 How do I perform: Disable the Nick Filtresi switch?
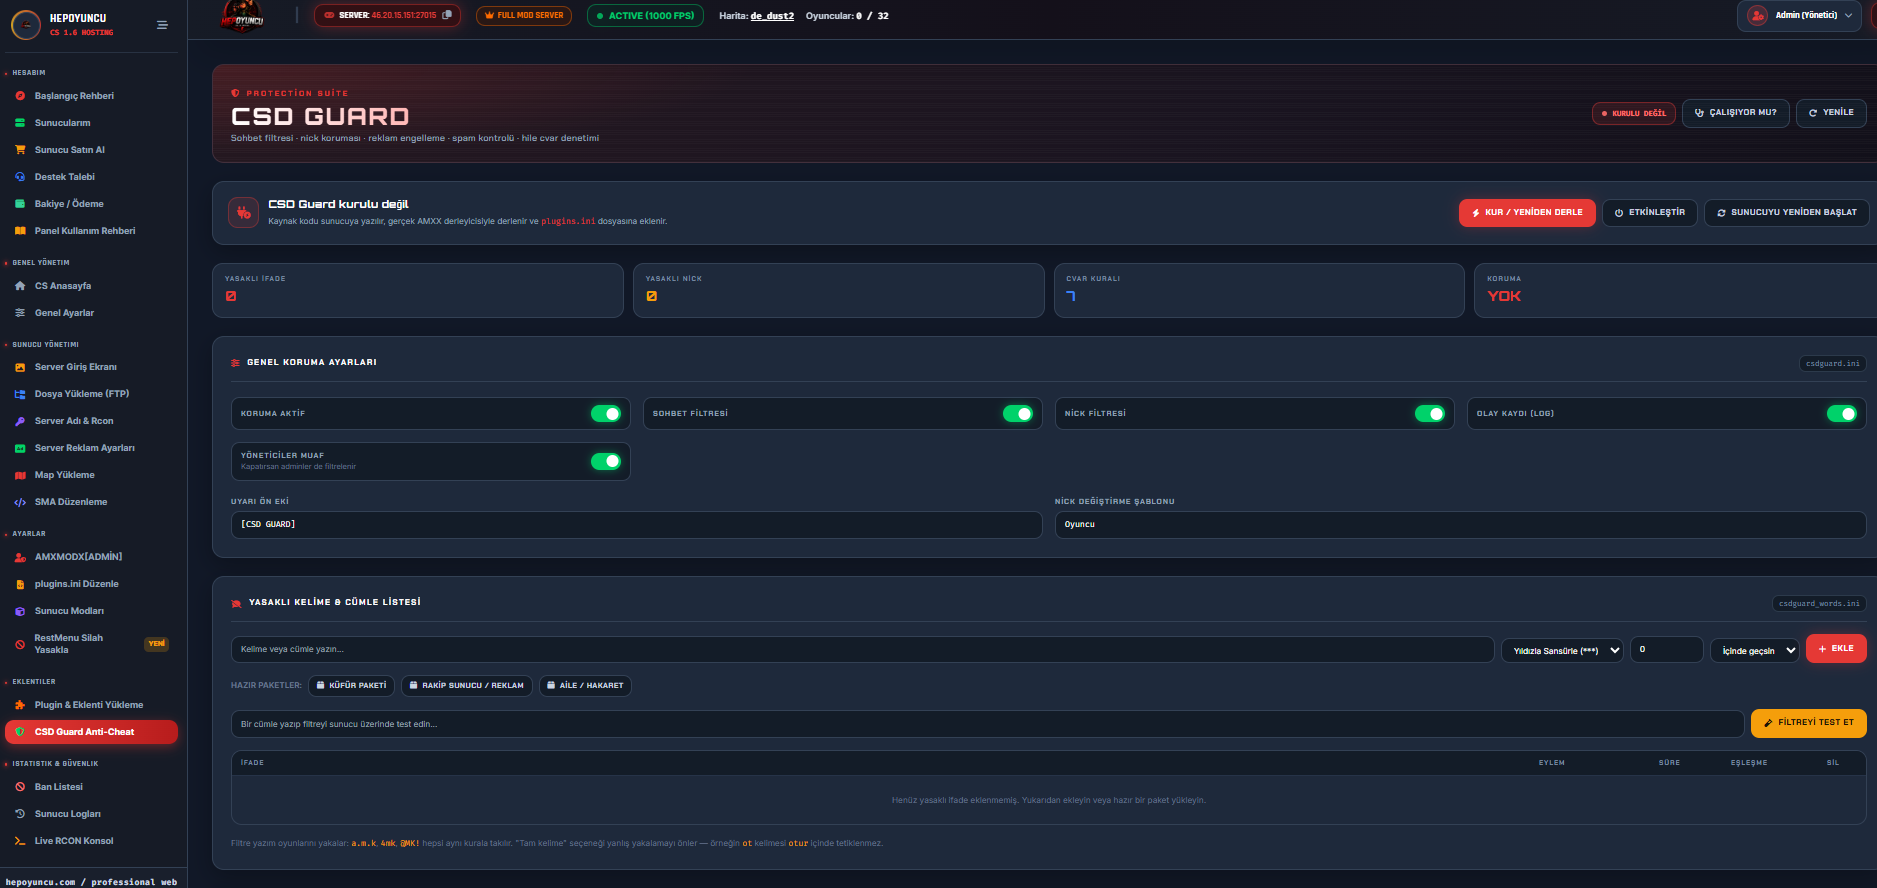pyautogui.click(x=1430, y=413)
